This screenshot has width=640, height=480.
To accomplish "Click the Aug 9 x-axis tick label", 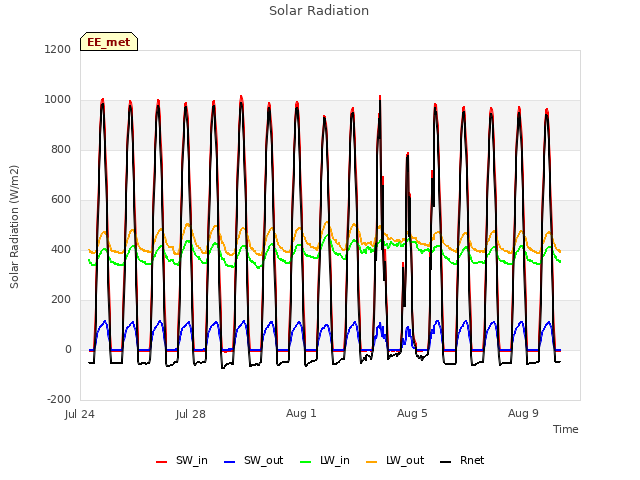I will [523, 413].
